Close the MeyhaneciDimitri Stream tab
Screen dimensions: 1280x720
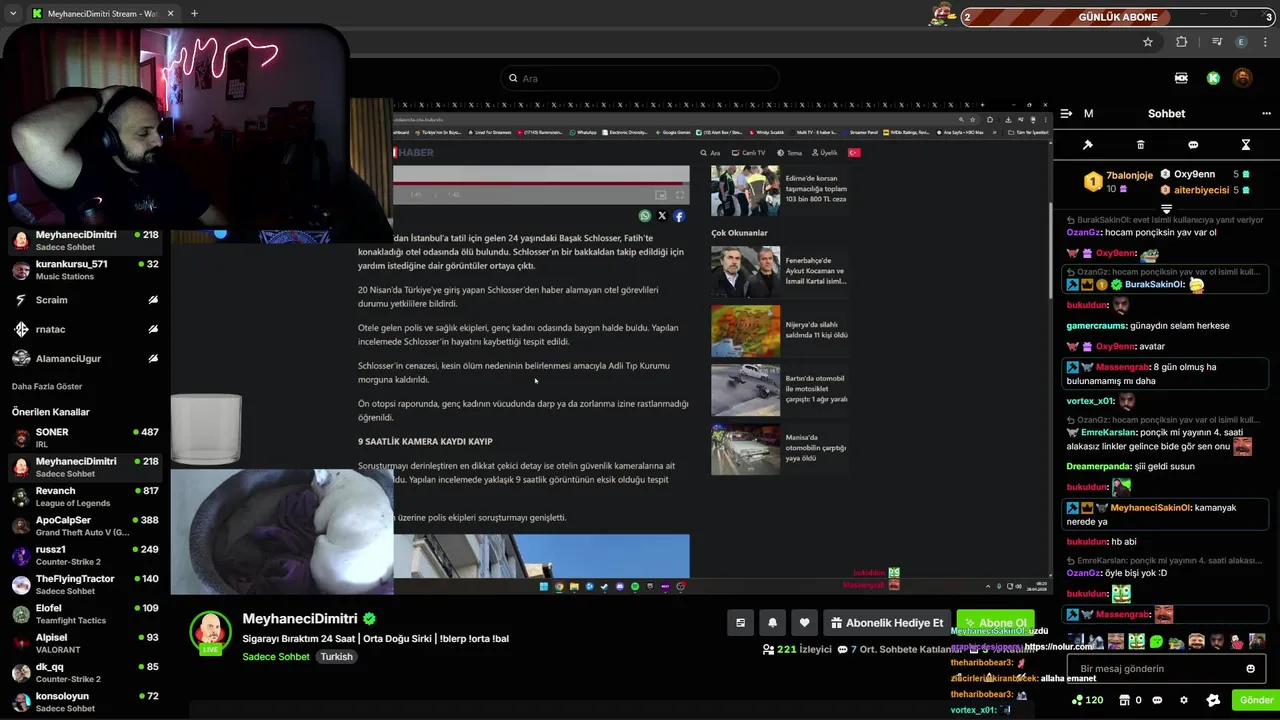[170, 14]
